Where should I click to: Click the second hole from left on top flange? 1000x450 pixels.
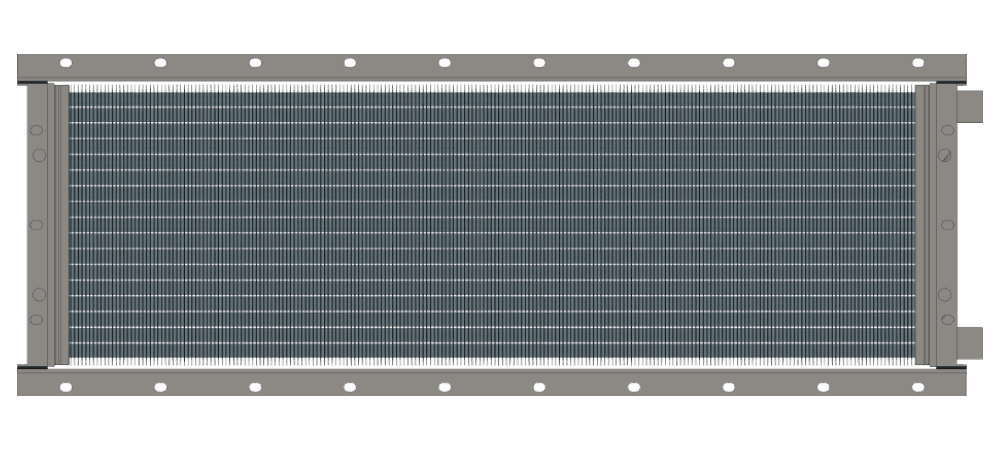click(160, 63)
